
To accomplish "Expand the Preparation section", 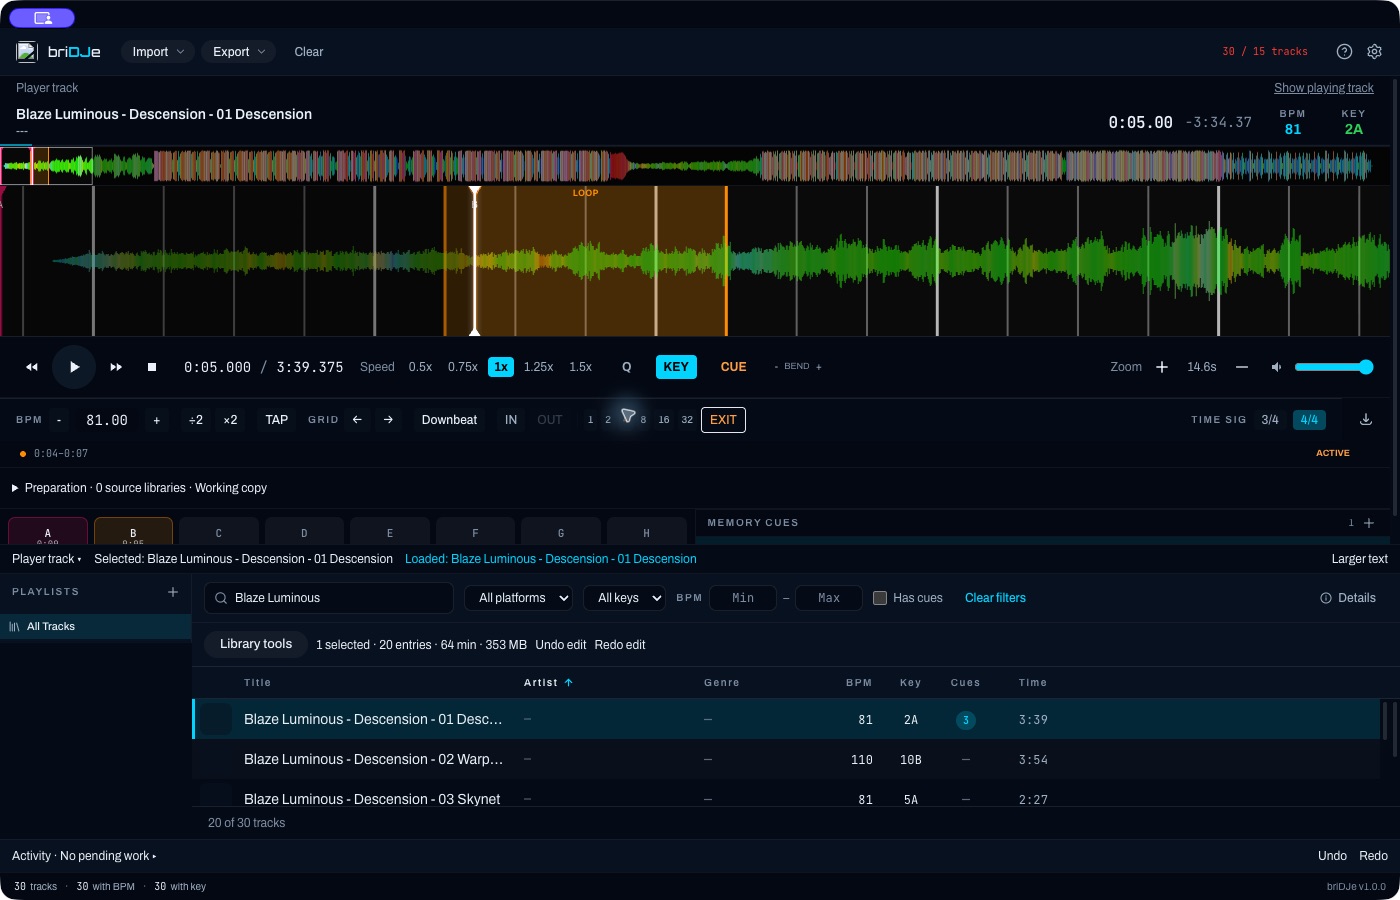I will 139,488.
